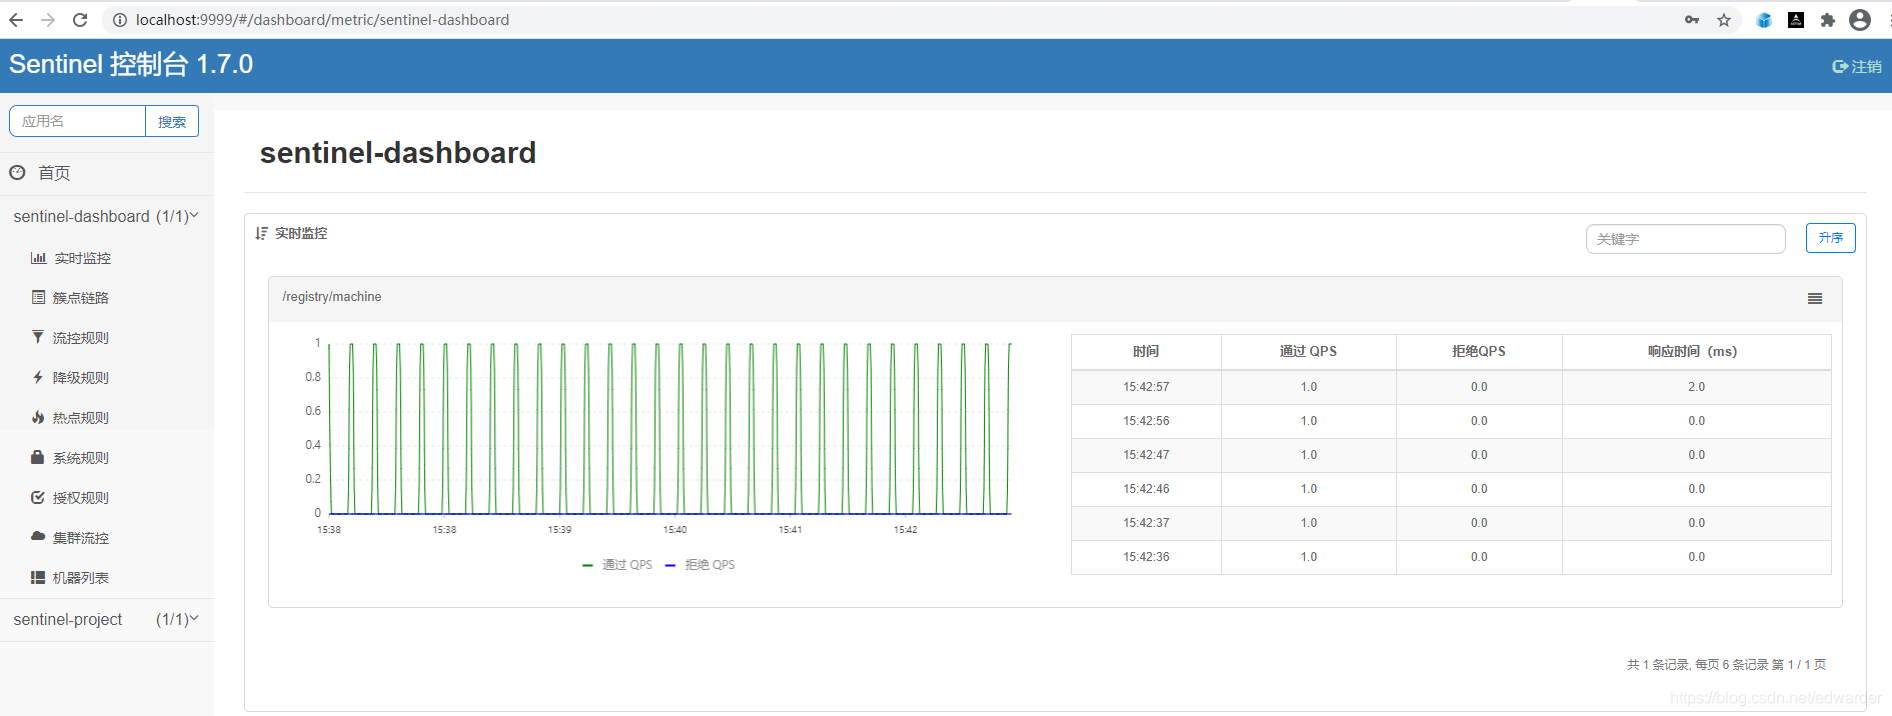Click the site info icon in address bar

pos(119,20)
